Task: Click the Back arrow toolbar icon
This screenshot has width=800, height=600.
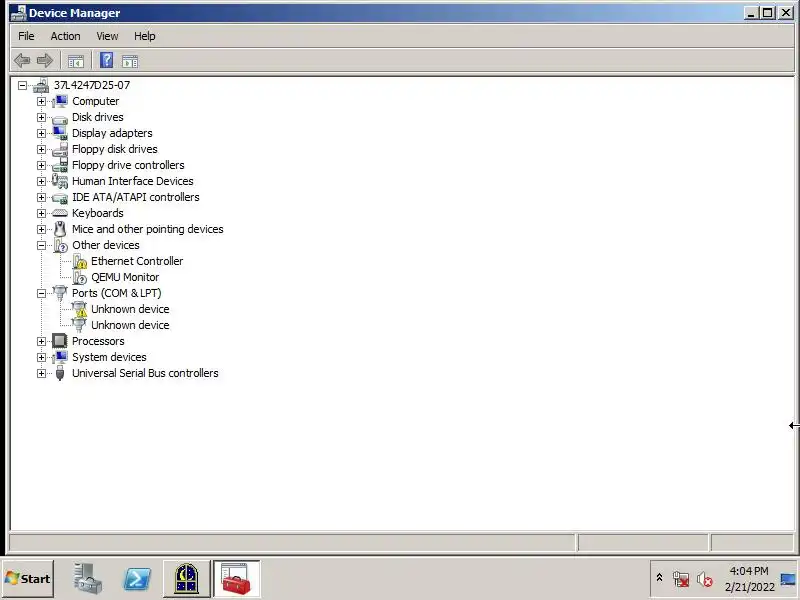Action: coord(22,61)
